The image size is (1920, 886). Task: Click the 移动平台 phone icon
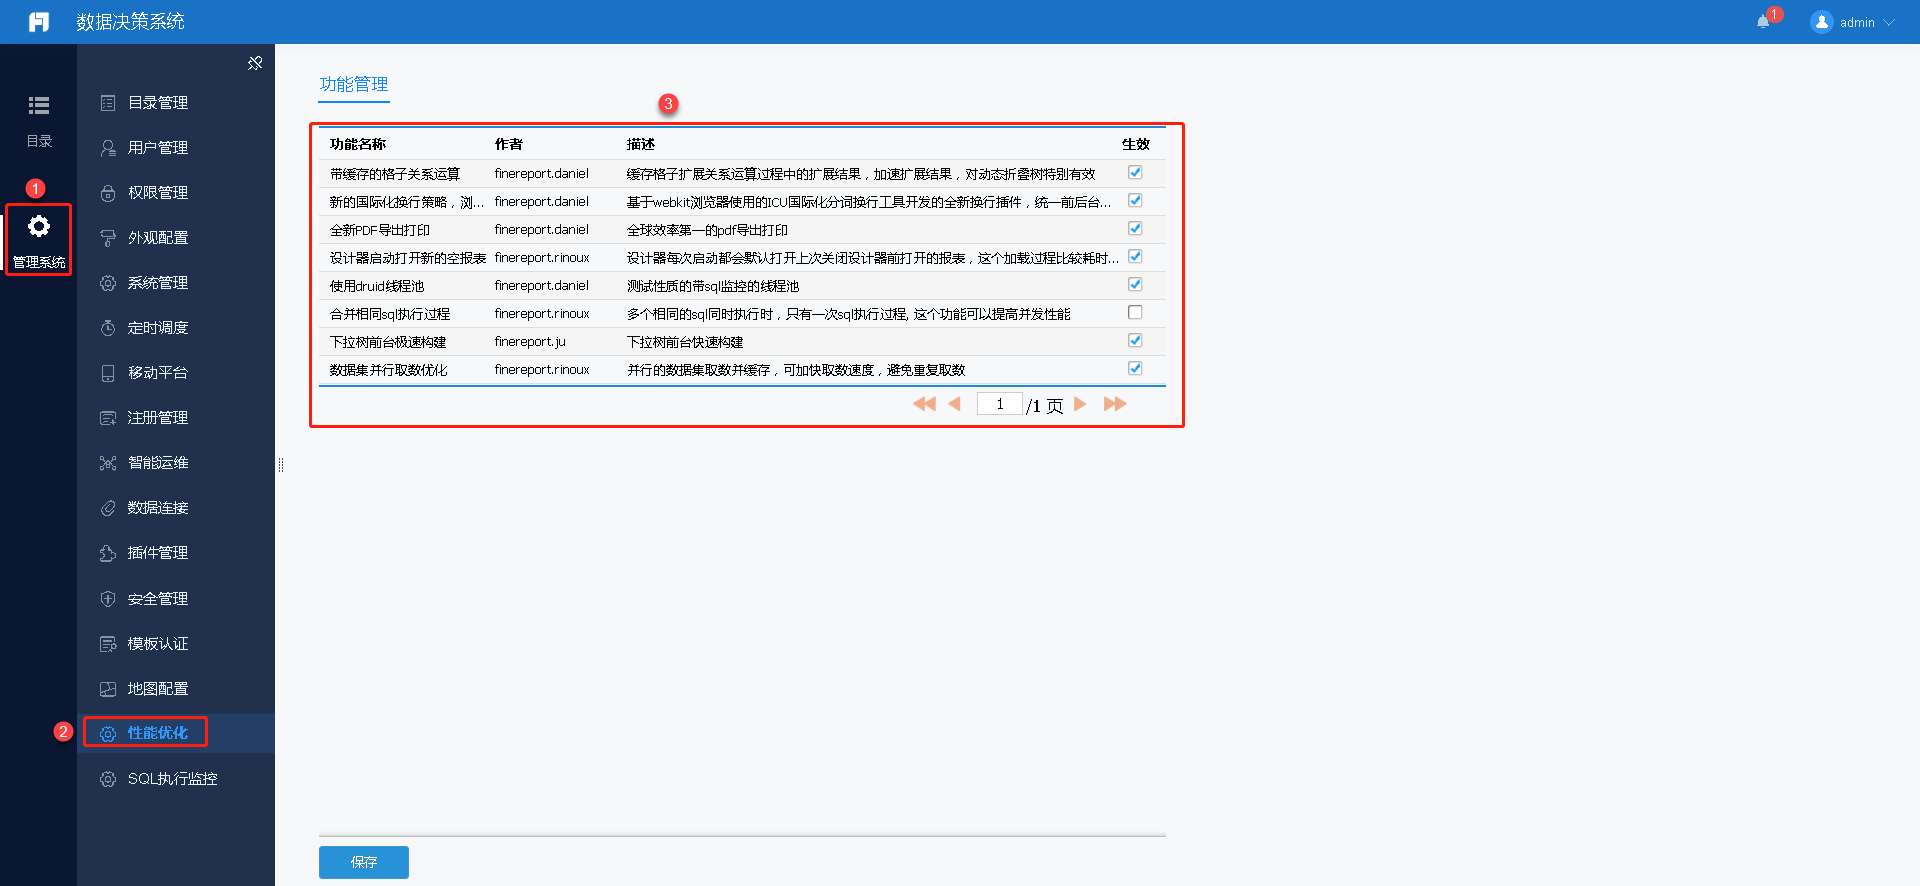[x=108, y=373]
